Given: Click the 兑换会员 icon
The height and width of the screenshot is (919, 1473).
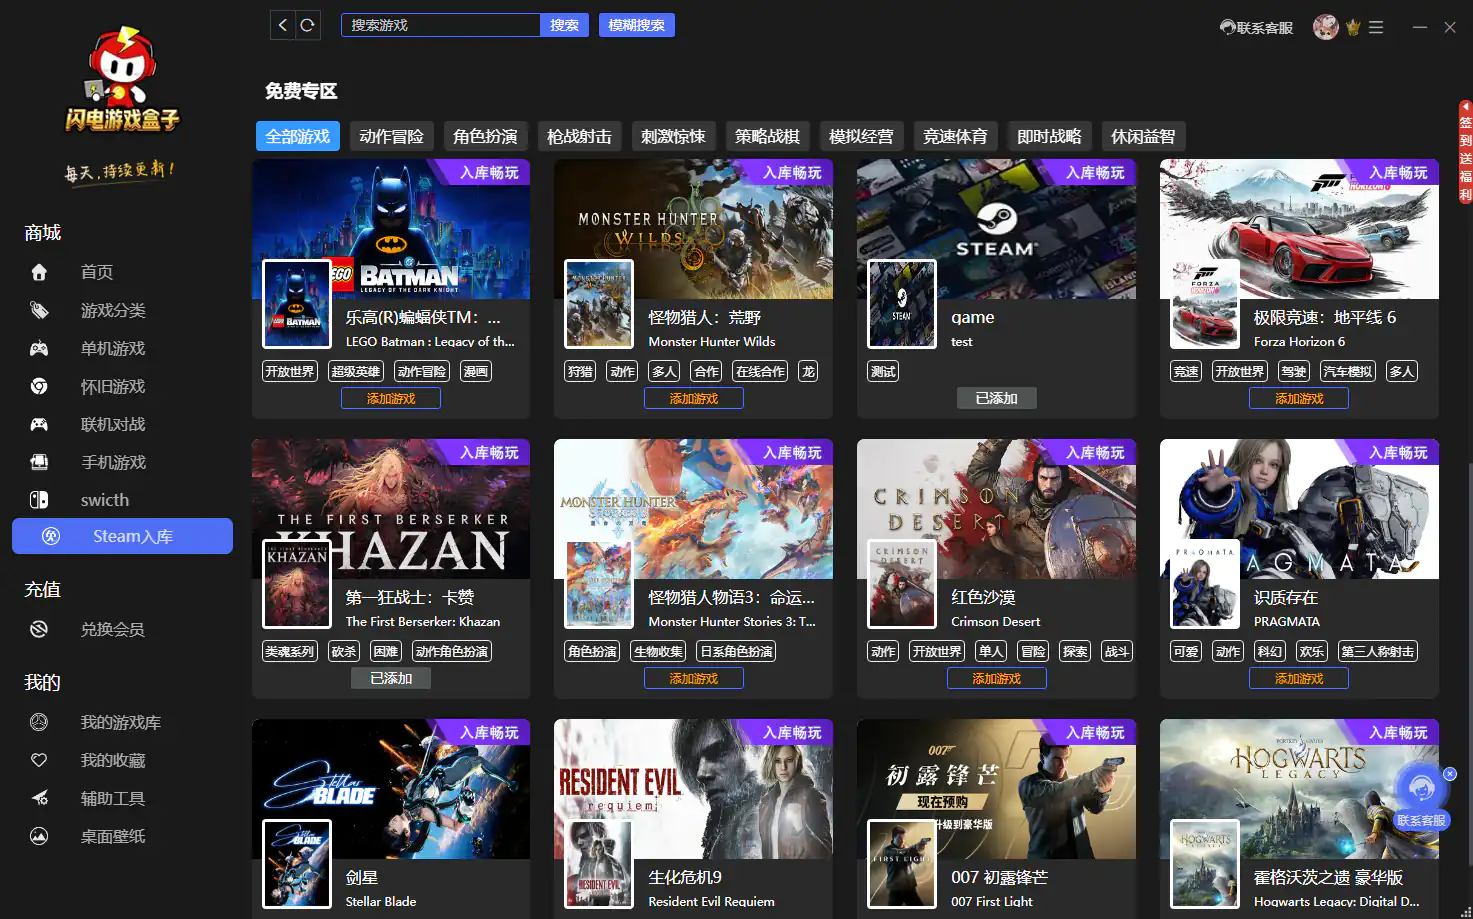Looking at the screenshot, I should point(39,629).
